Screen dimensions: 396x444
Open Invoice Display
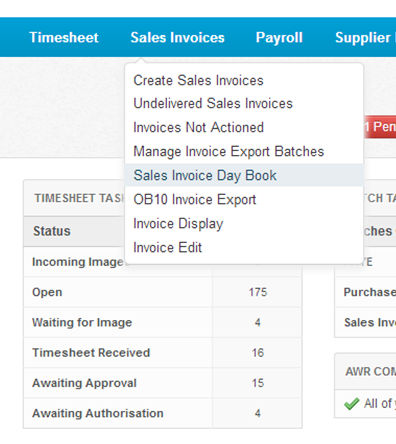(178, 223)
